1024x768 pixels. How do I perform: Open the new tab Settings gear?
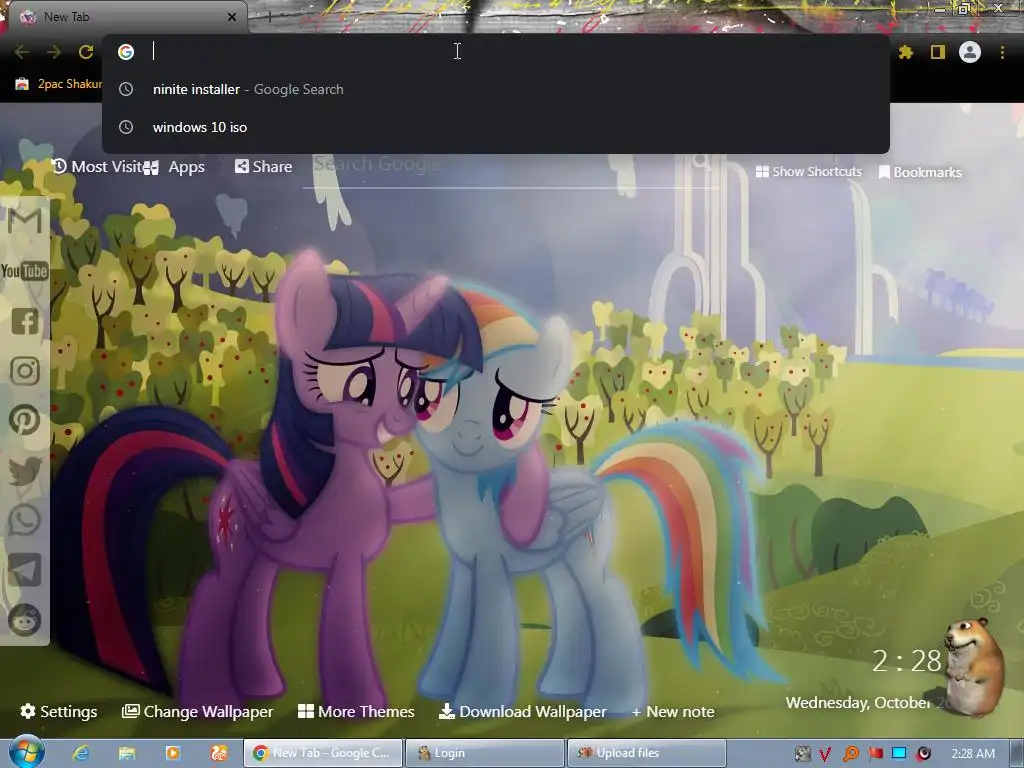tap(59, 711)
